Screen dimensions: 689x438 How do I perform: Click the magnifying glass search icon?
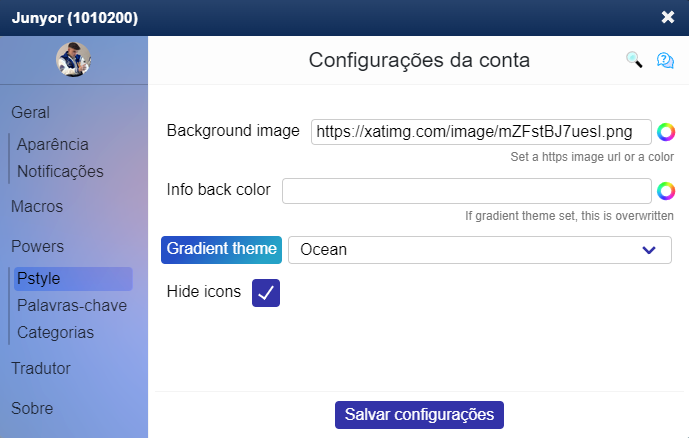pos(634,60)
